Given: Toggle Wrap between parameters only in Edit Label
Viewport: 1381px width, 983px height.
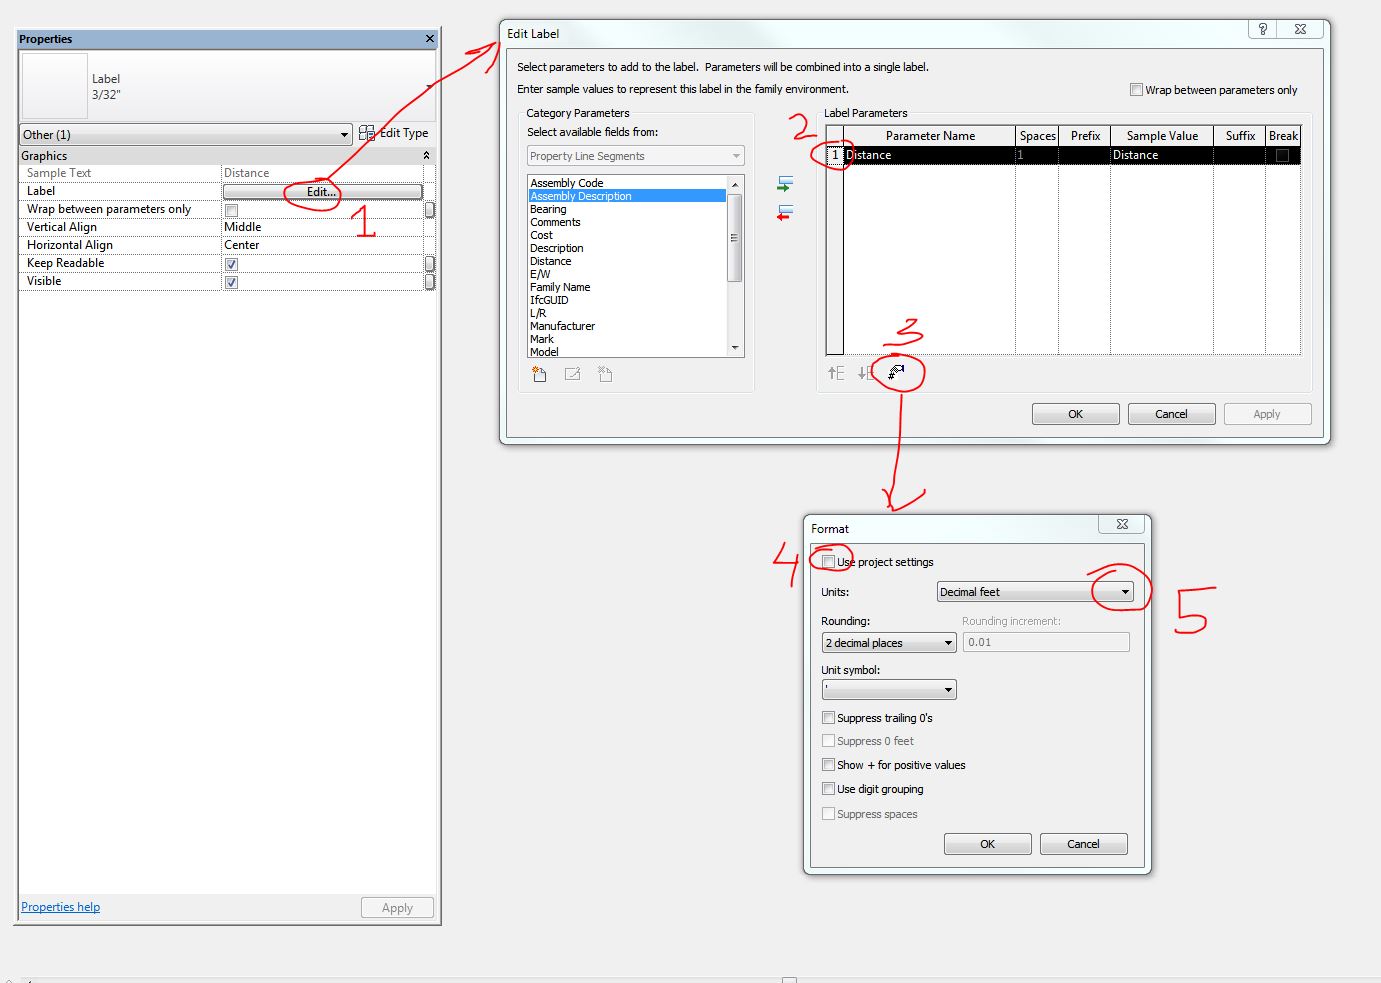Looking at the screenshot, I should coord(1136,90).
